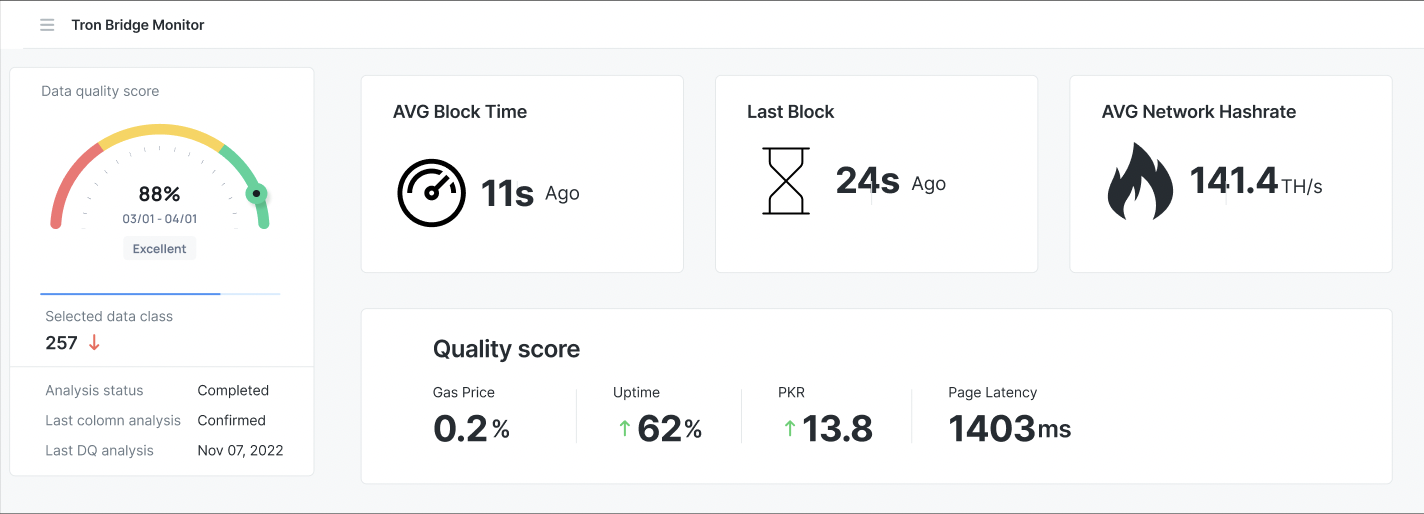Screen dimensions: 1424x514
Task: Click the hourglass icon in Last Block
Action: coord(786,181)
